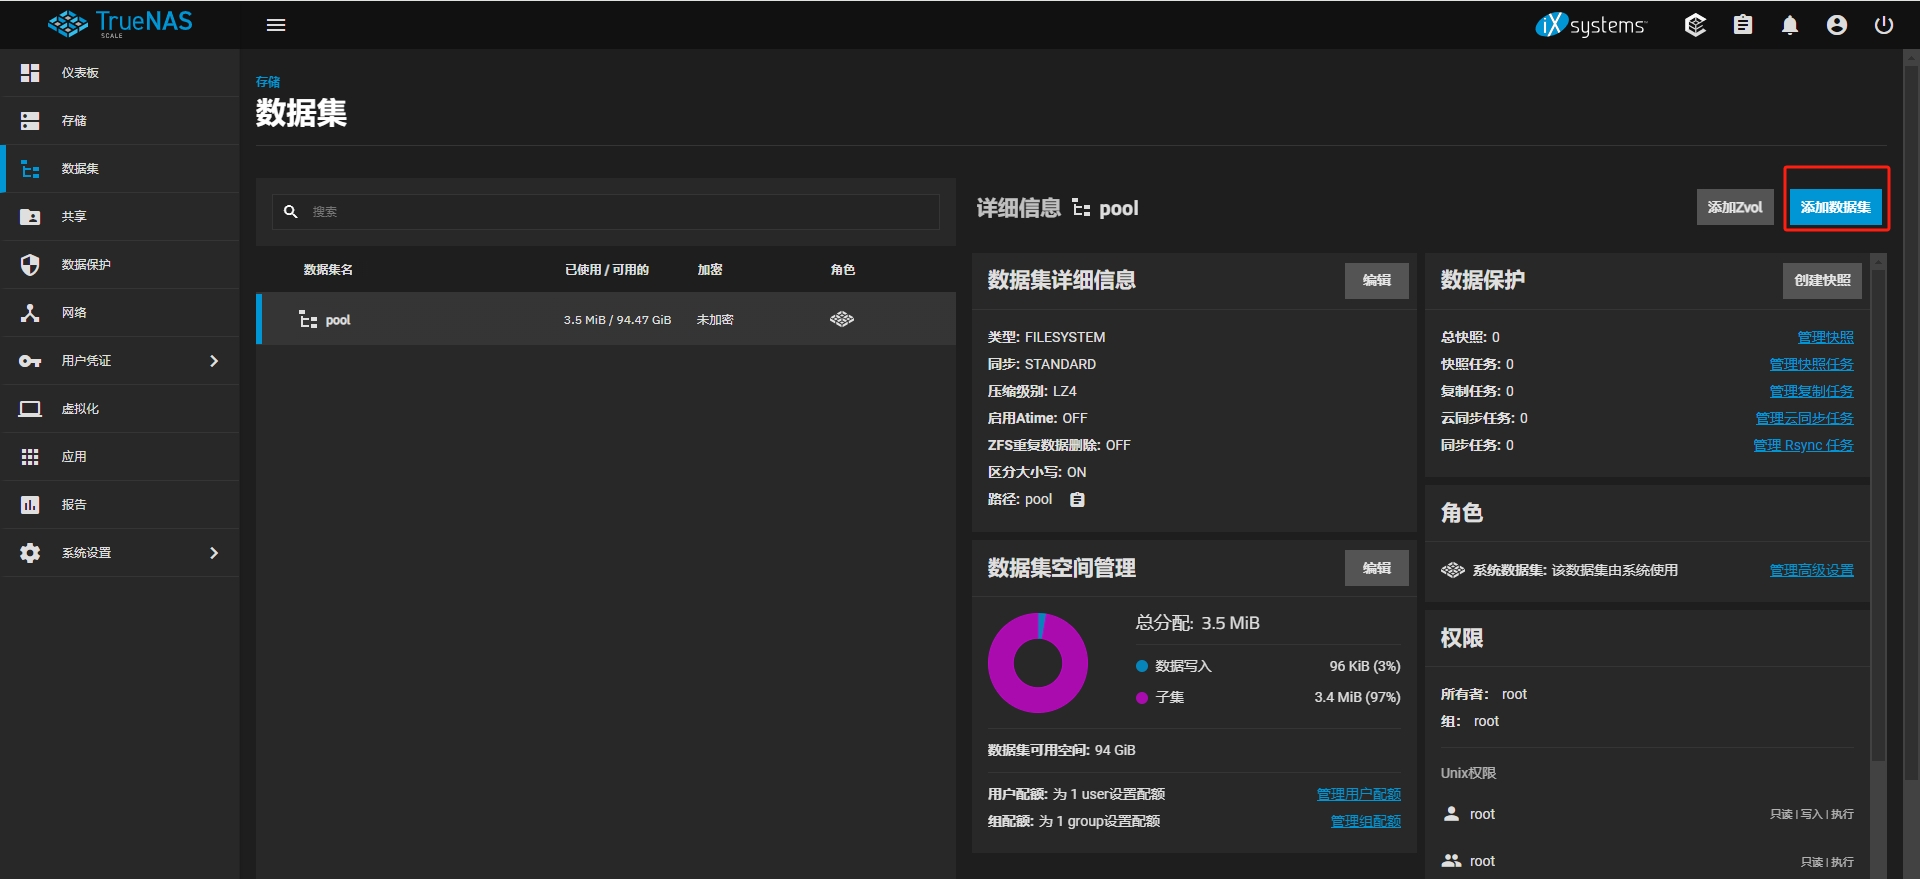Toggle the hamburger sidebar menu
Screen dimensions: 1920x879
tap(276, 25)
